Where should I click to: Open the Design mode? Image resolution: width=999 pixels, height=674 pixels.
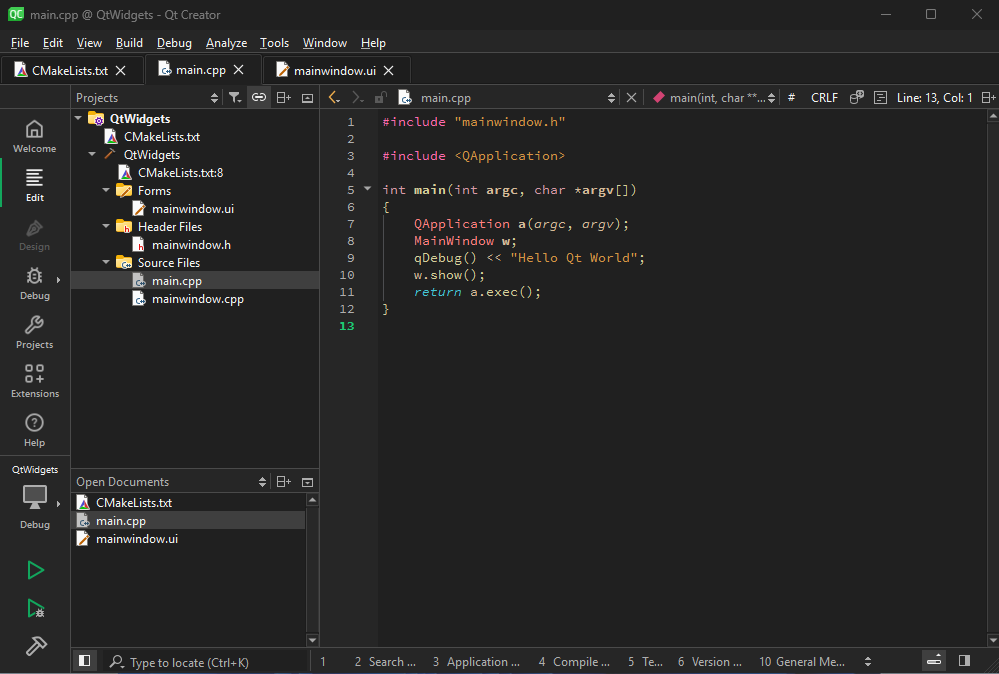(x=34, y=235)
